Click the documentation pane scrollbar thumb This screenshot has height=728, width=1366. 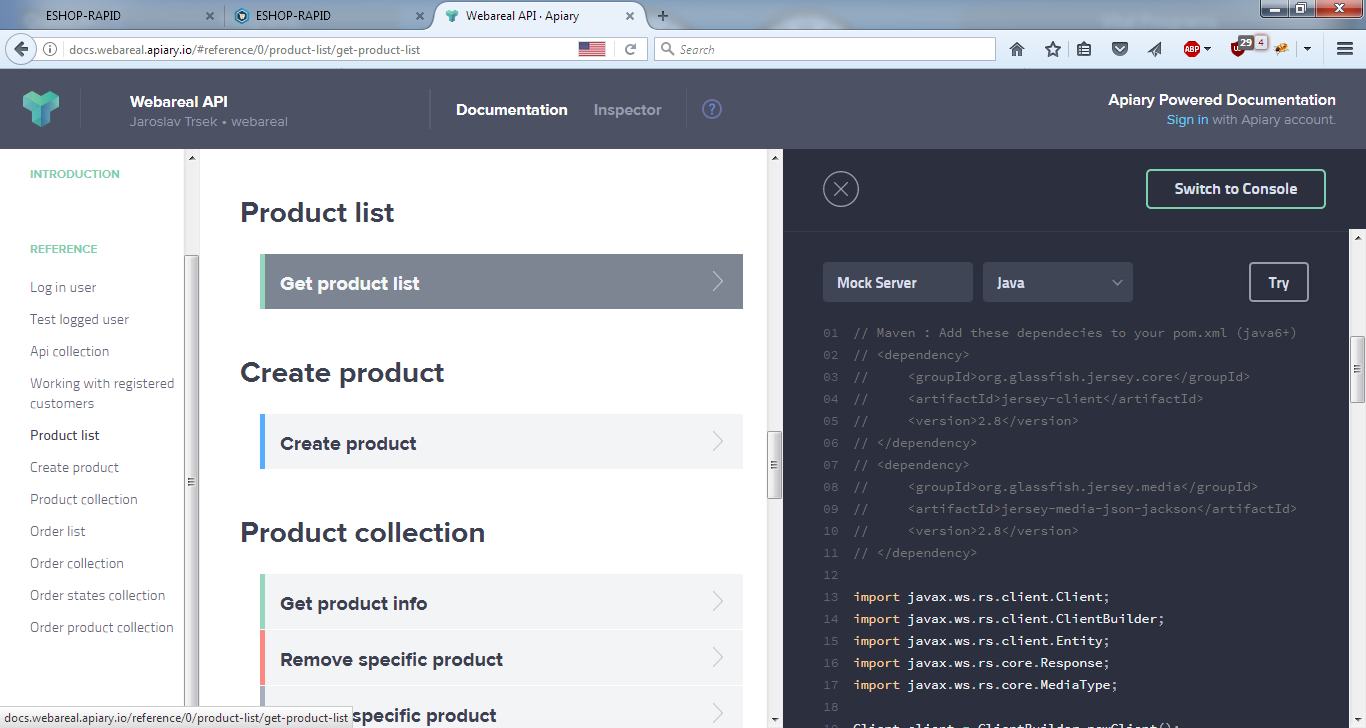pyautogui.click(x=774, y=465)
